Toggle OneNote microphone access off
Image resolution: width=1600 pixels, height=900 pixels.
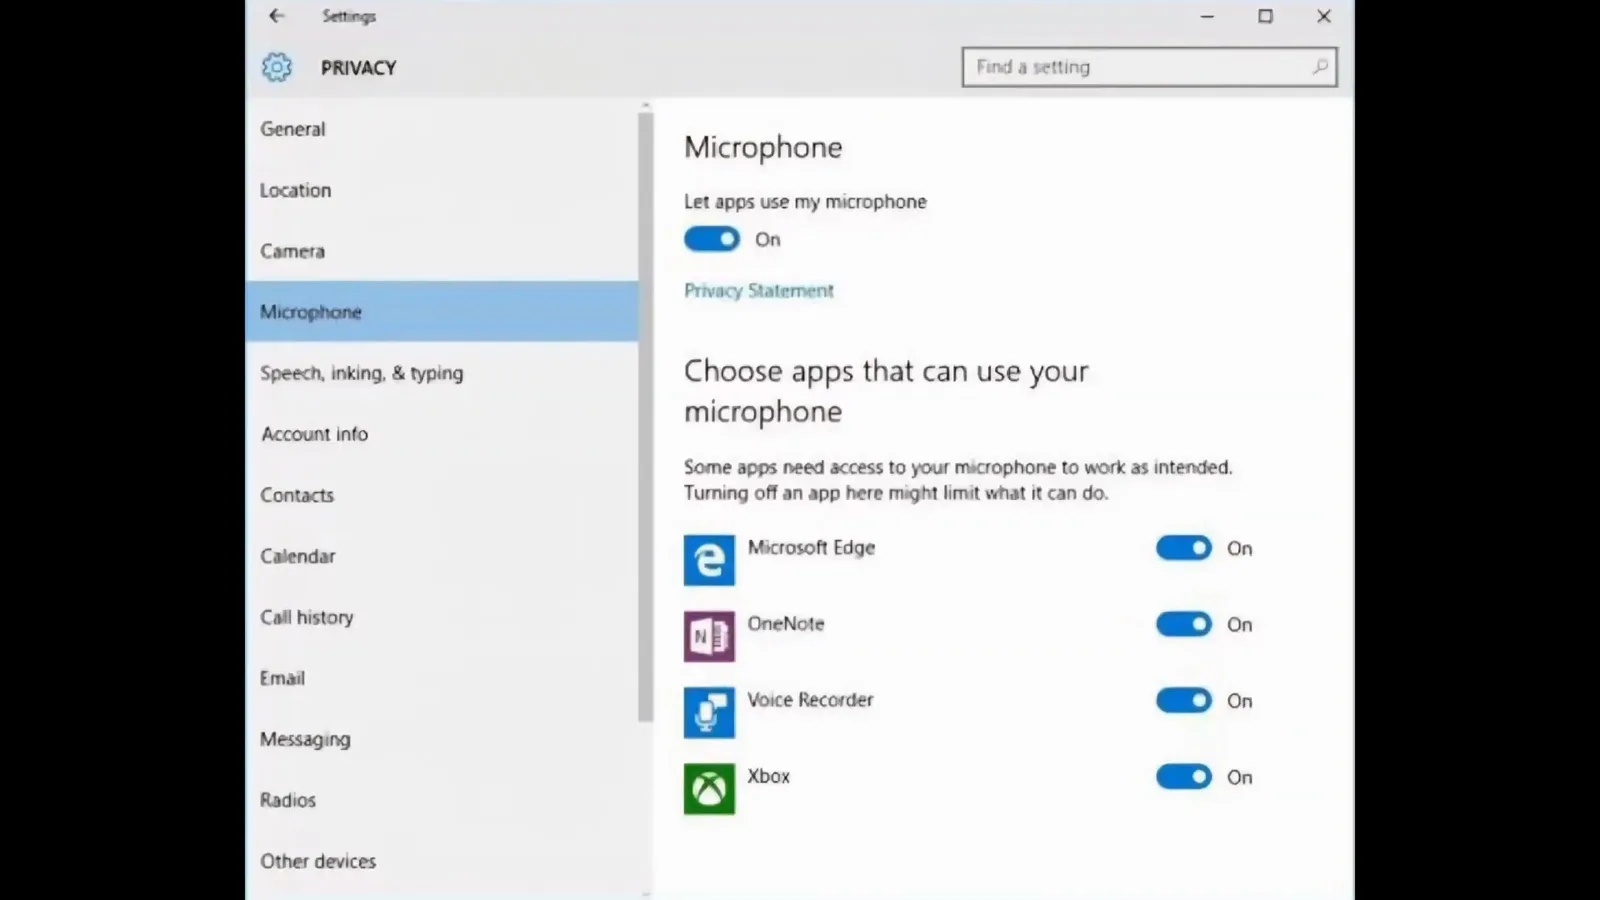tap(1184, 624)
